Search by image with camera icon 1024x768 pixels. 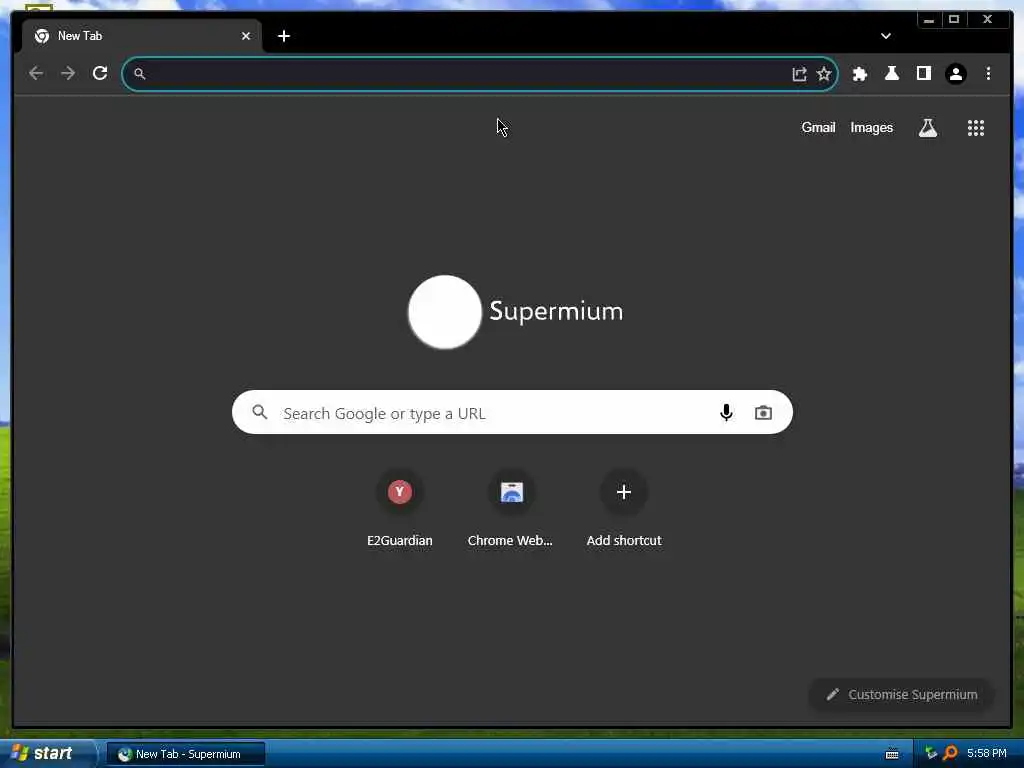coord(763,413)
